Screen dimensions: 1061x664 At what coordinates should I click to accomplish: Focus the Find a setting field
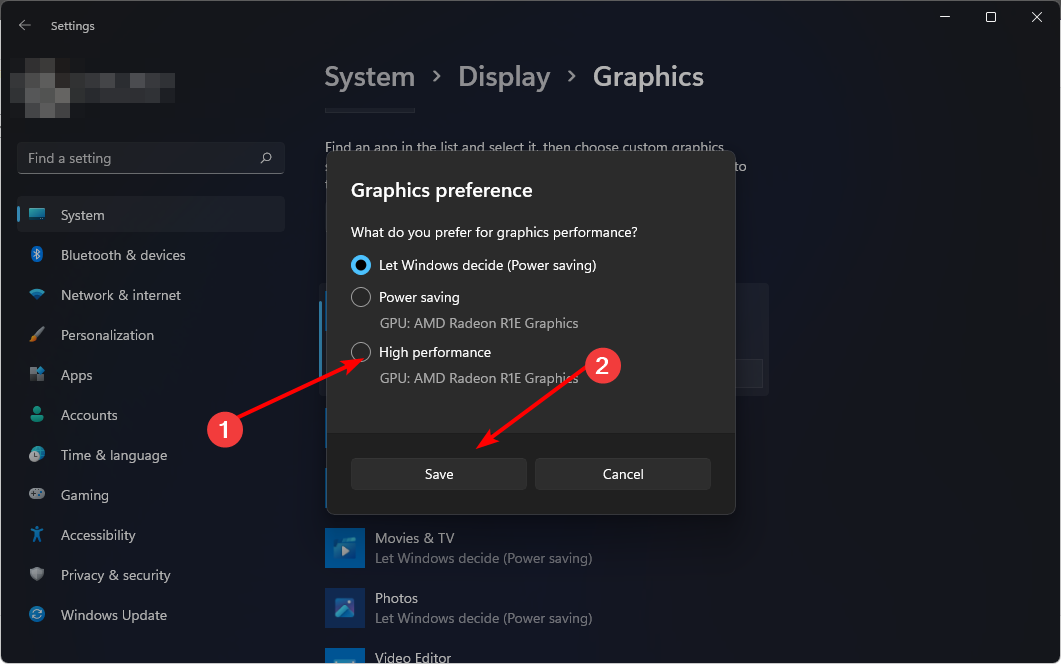pos(150,158)
